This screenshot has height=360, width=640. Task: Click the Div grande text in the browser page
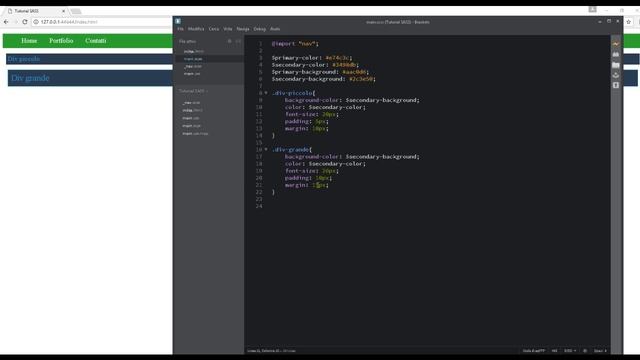pos(30,78)
